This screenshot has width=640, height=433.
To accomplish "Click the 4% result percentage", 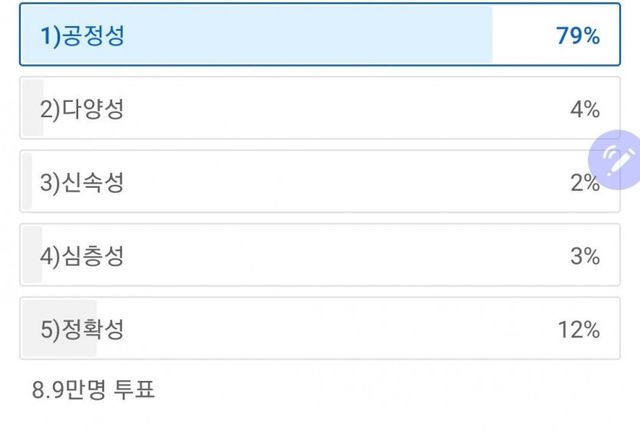I will (x=584, y=109).
